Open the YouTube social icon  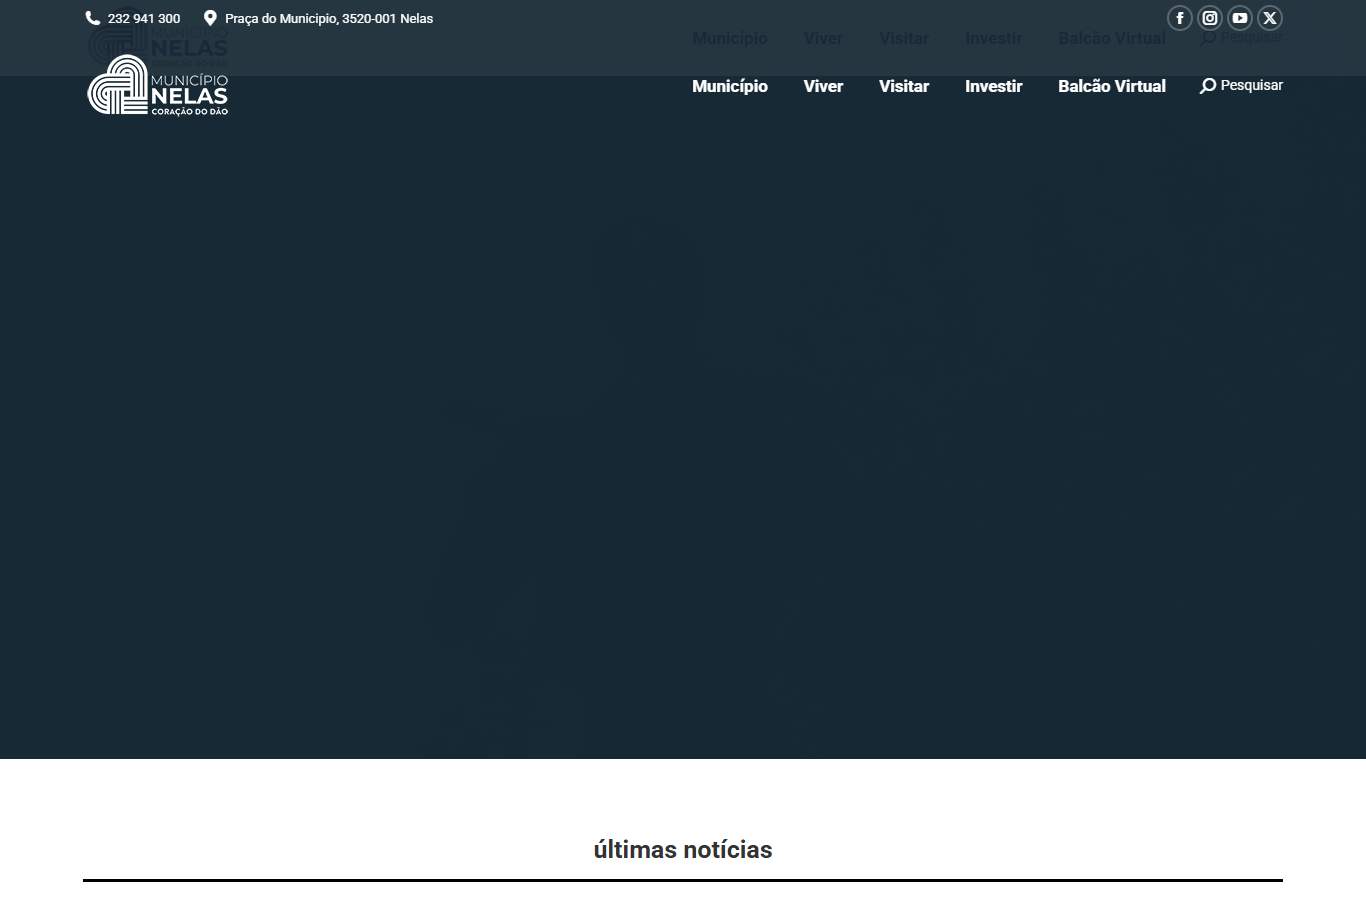pos(1240,18)
